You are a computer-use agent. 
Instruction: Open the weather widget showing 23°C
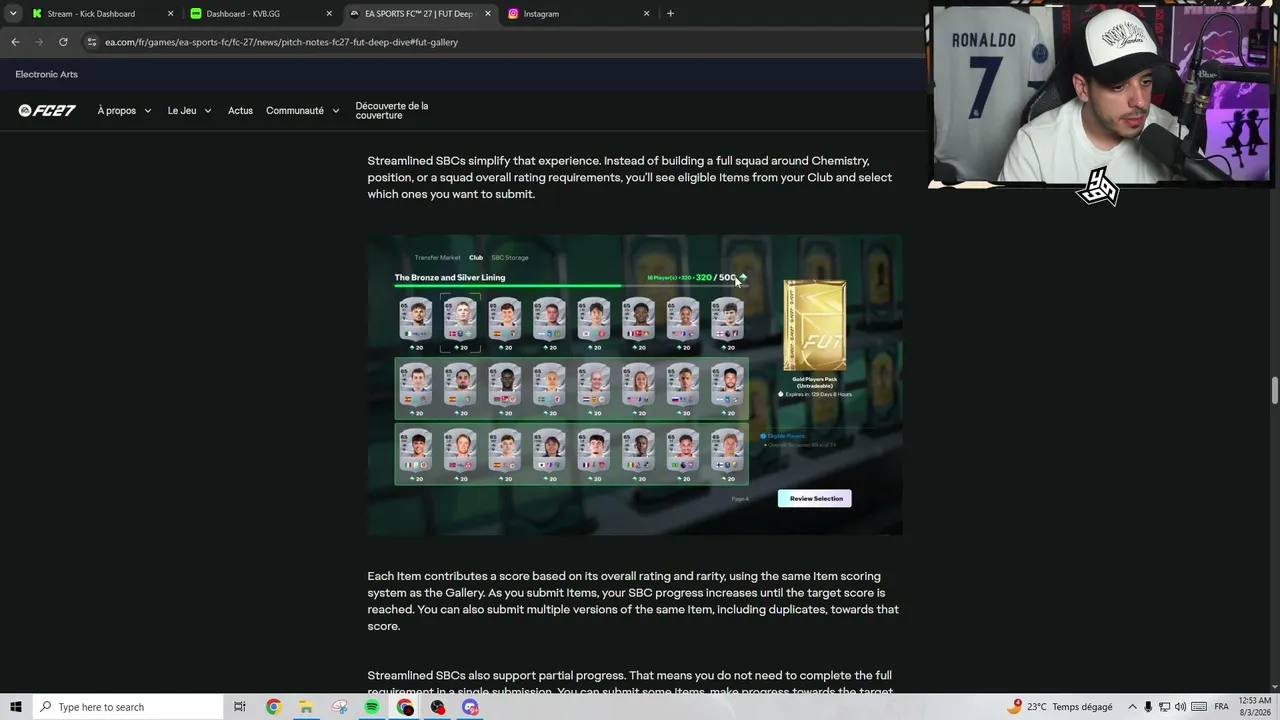tap(1061, 707)
